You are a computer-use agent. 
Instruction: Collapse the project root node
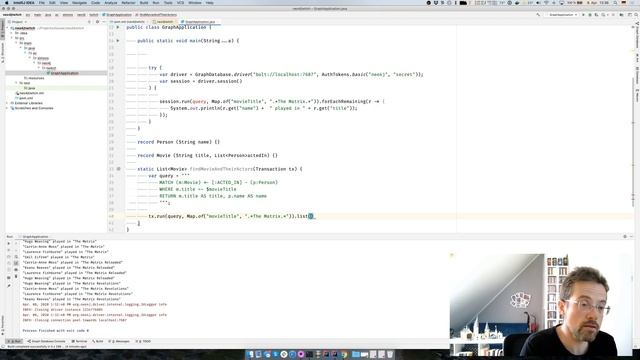8,28
